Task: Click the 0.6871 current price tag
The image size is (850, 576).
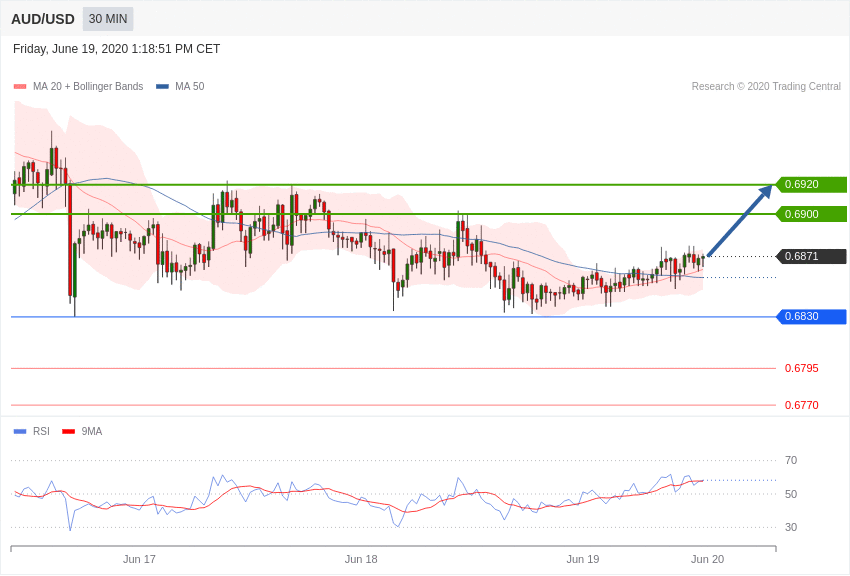Action: 812,256
